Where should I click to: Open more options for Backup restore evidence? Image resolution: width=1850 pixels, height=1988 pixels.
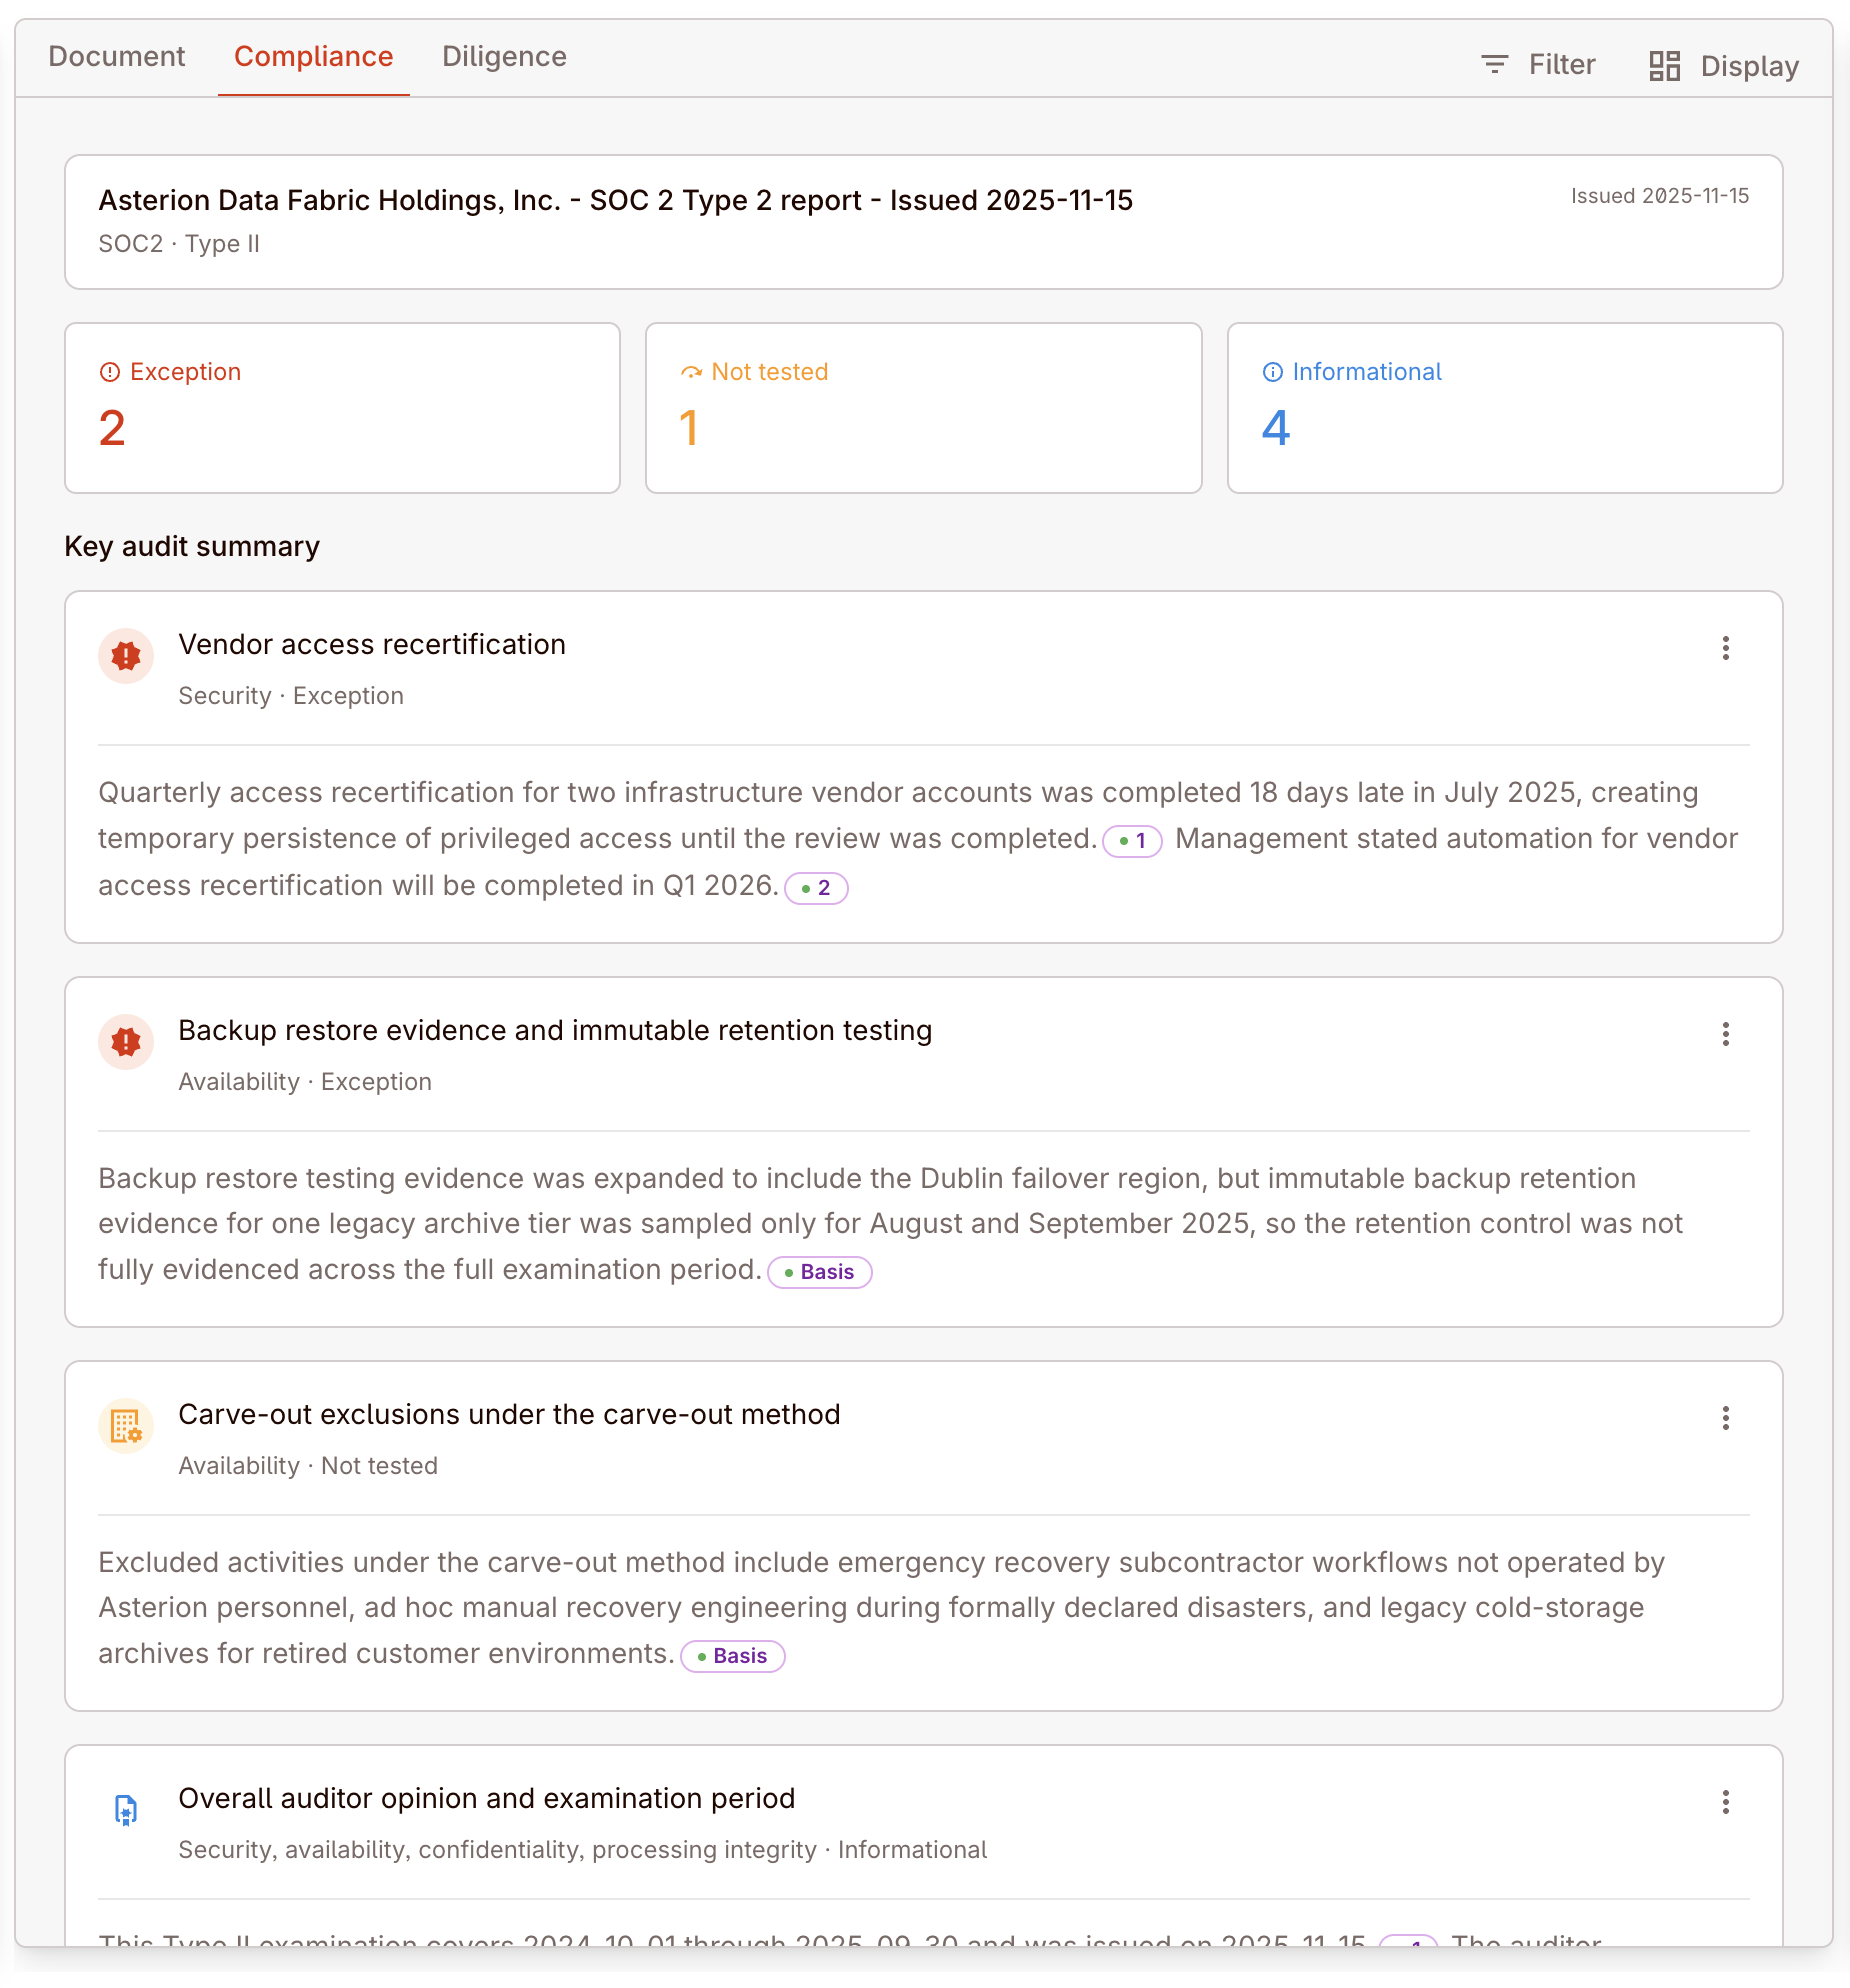1726,1034
